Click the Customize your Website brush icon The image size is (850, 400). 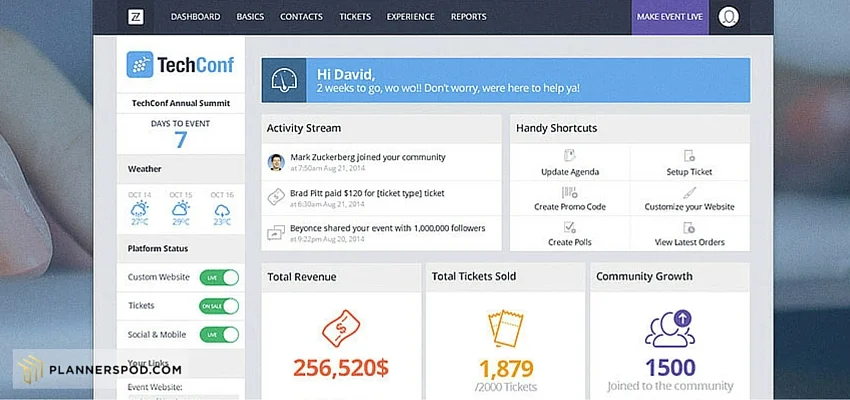(690, 192)
